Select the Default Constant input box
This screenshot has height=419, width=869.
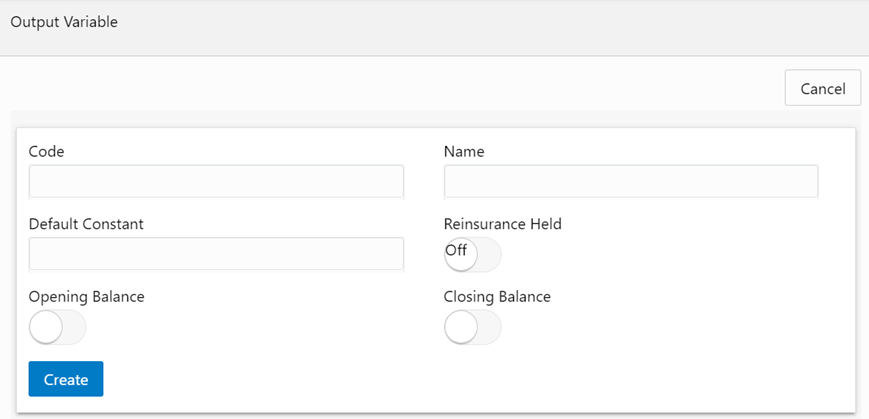click(216, 255)
